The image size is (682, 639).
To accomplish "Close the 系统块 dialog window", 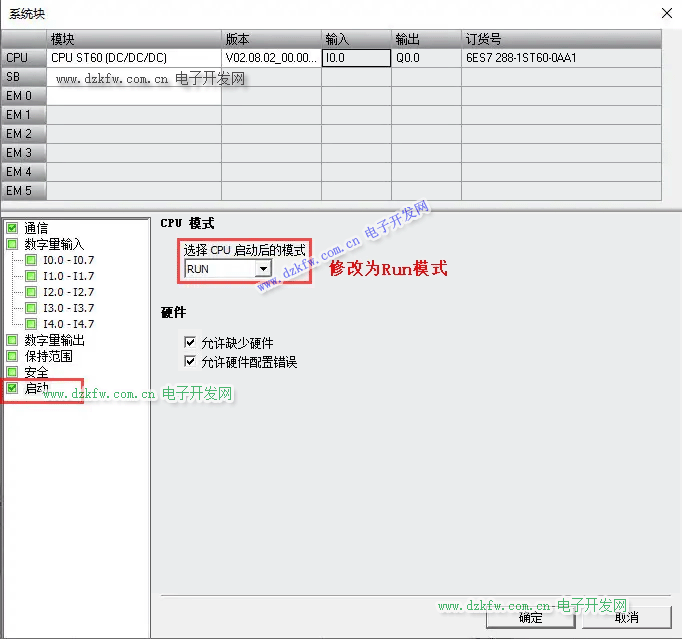I will pos(667,12).
